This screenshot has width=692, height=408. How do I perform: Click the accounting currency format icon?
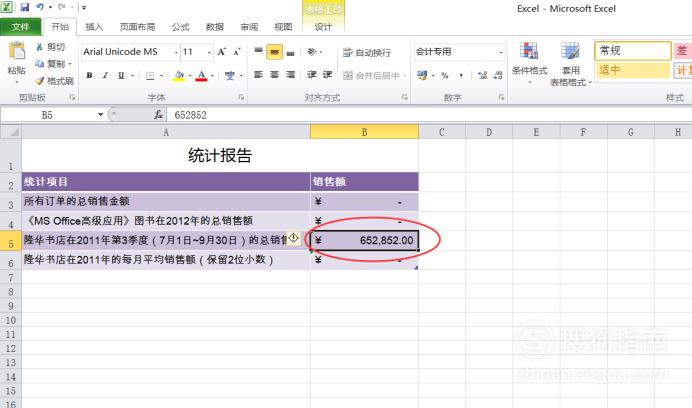422,76
